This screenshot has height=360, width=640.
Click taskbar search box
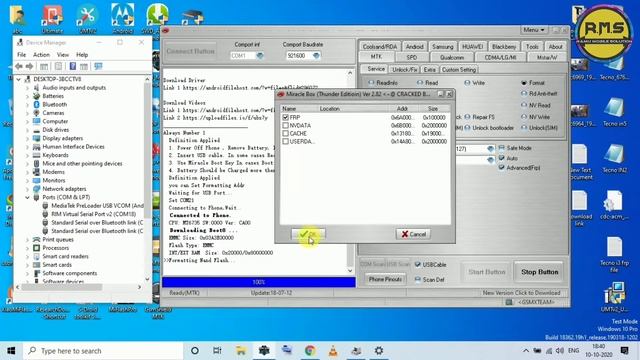pyautogui.click(x=103, y=351)
